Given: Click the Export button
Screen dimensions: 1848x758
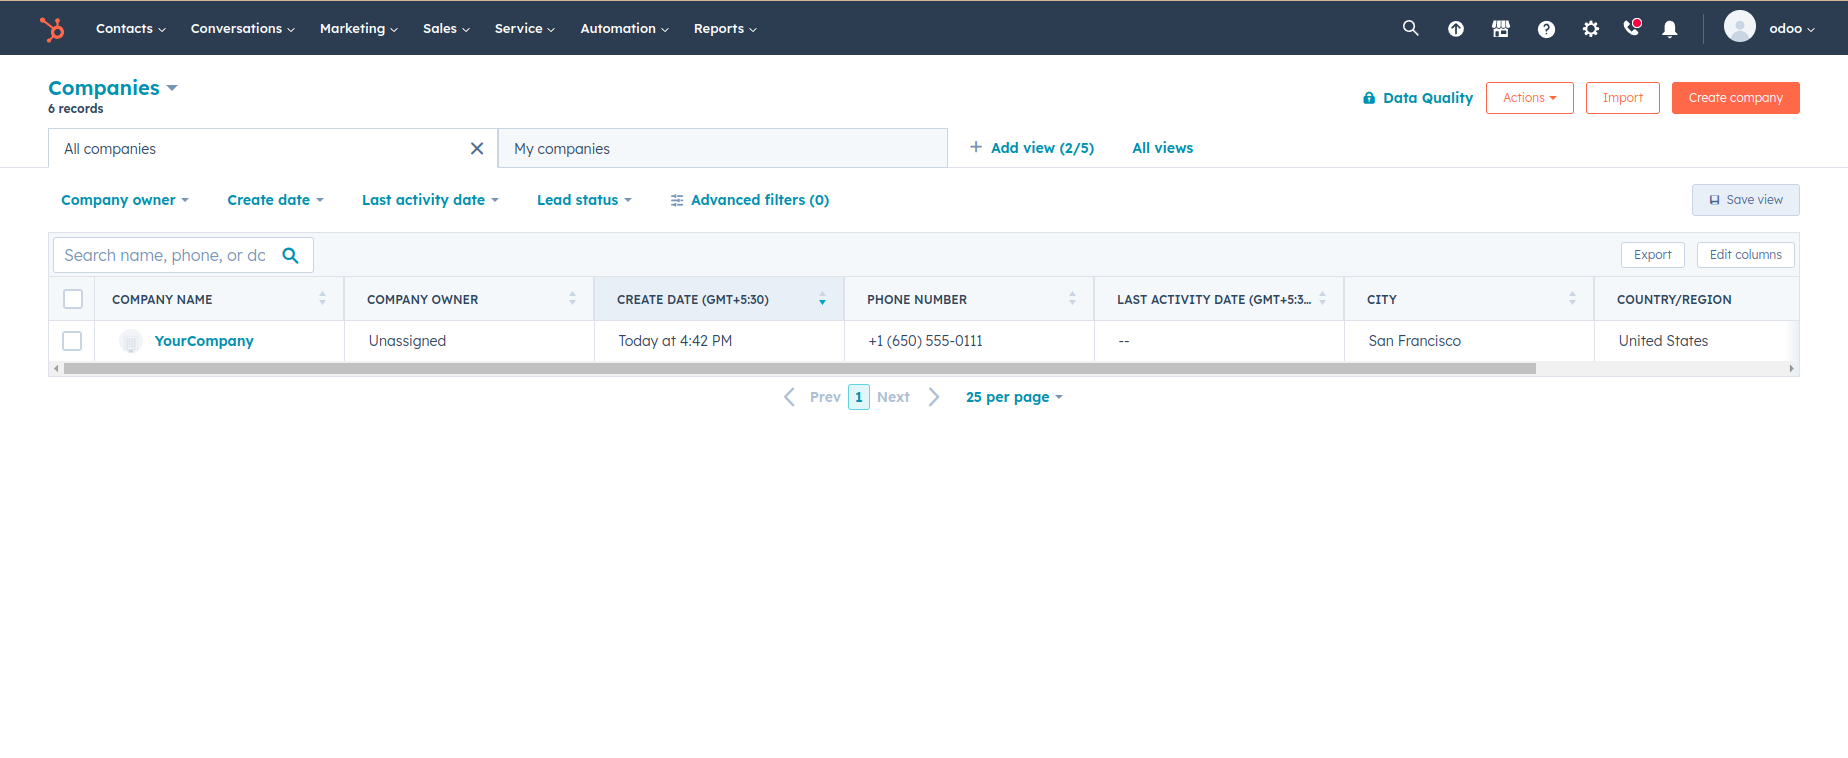Looking at the screenshot, I should point(1653,255).
